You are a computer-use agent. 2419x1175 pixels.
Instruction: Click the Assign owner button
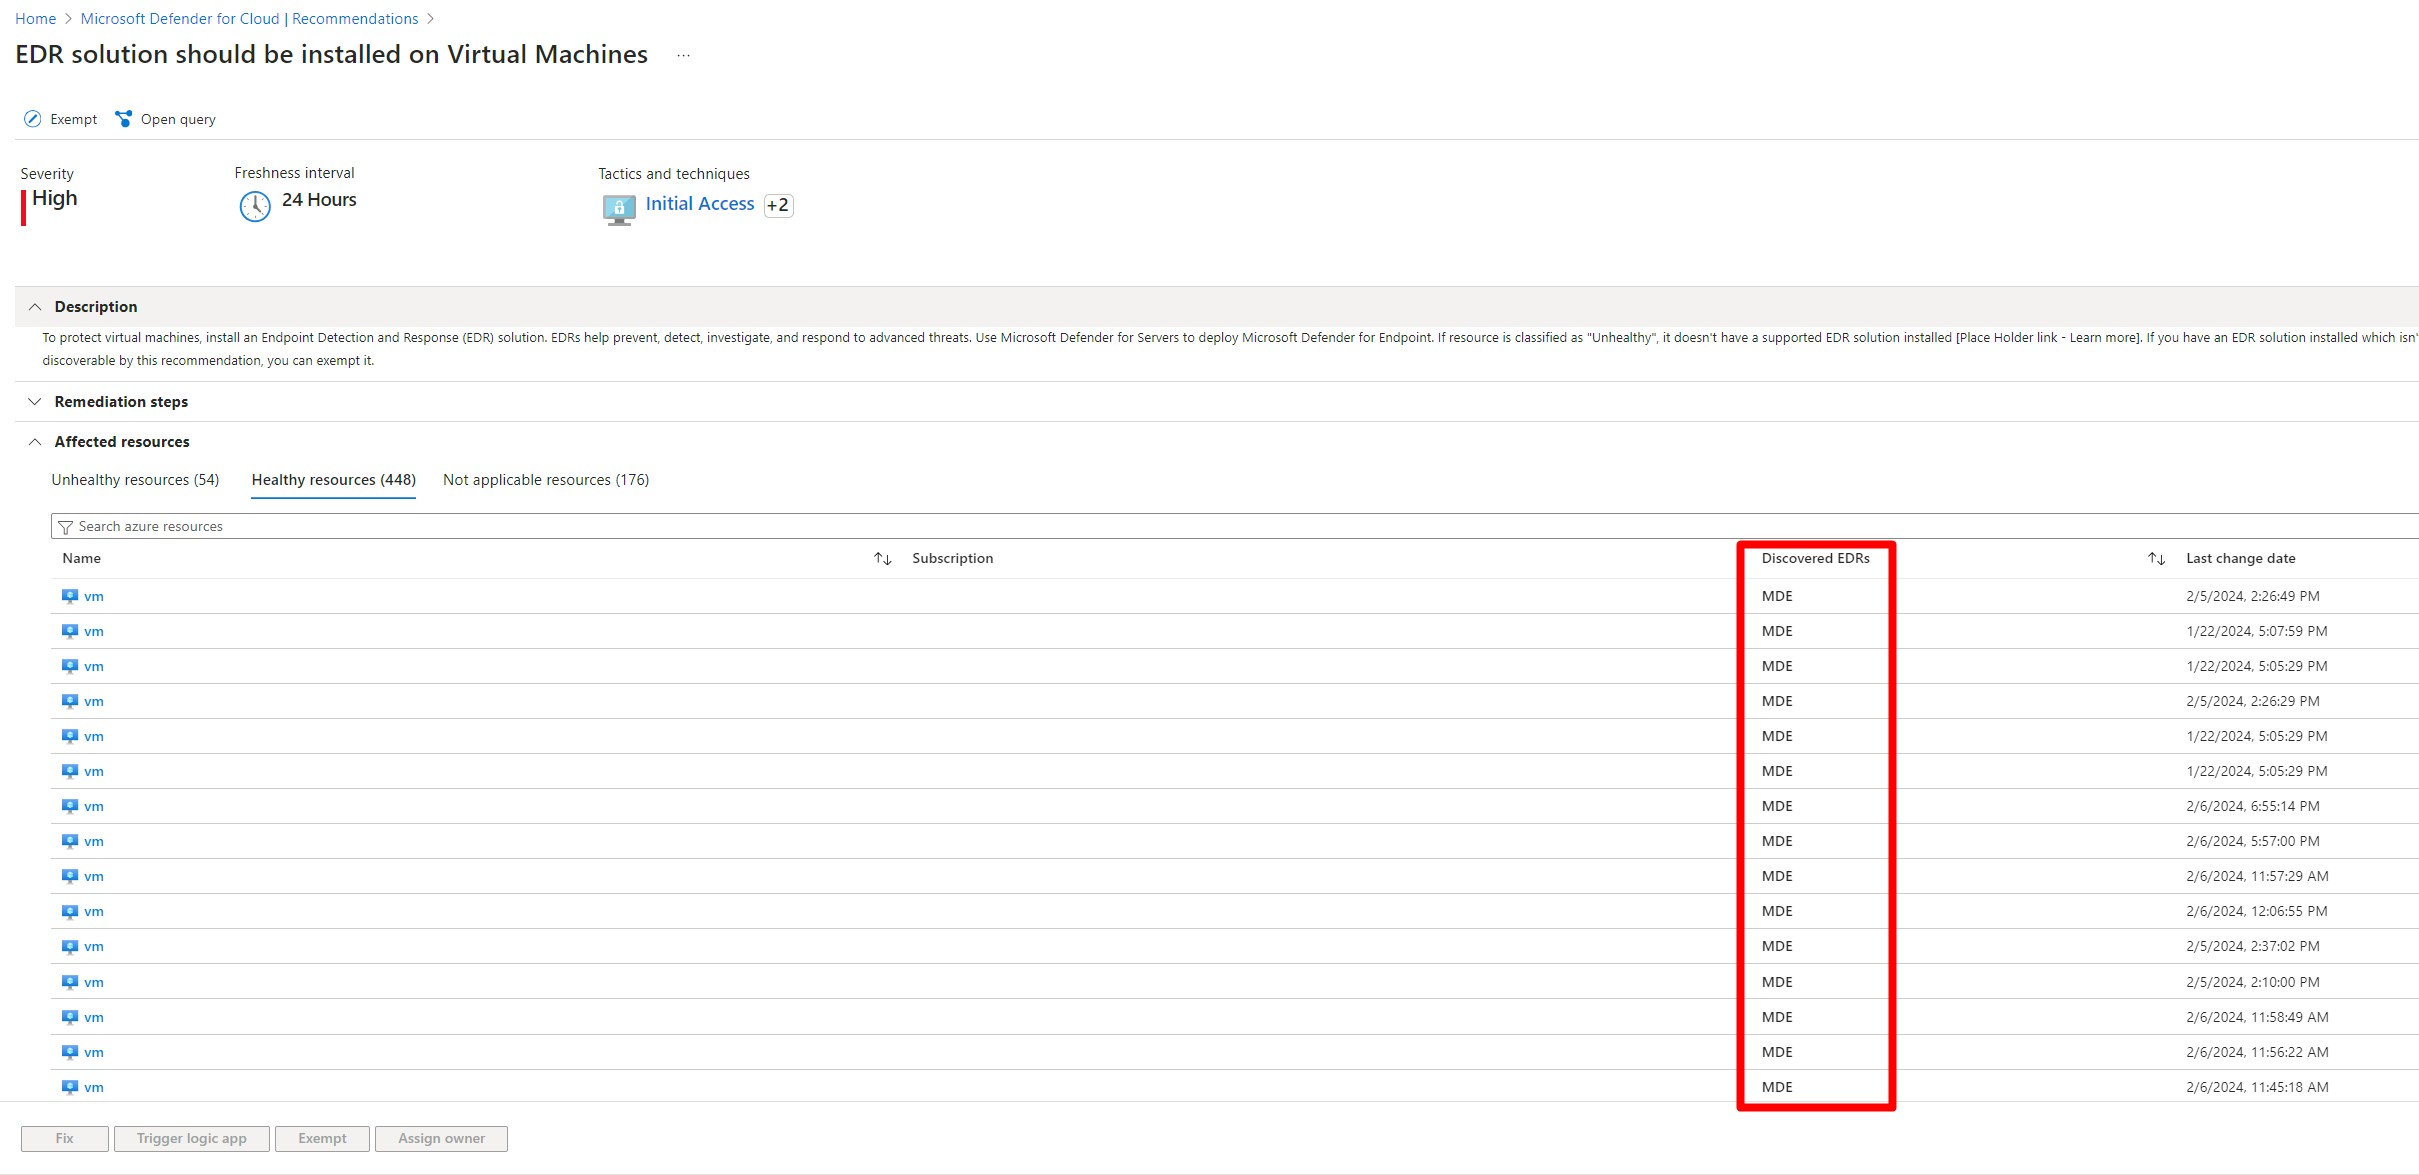[441, 1139]
